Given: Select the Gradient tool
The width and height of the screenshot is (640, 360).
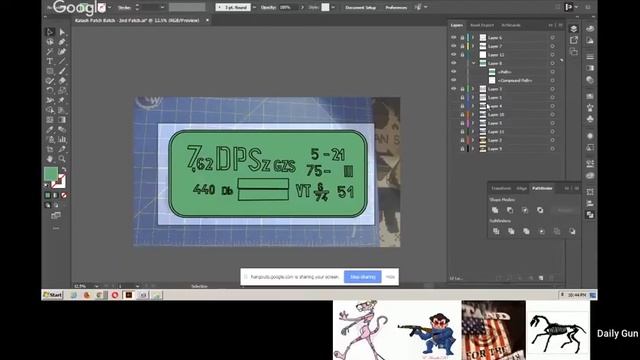Looking at the screenshot, I should pos(62,120).
